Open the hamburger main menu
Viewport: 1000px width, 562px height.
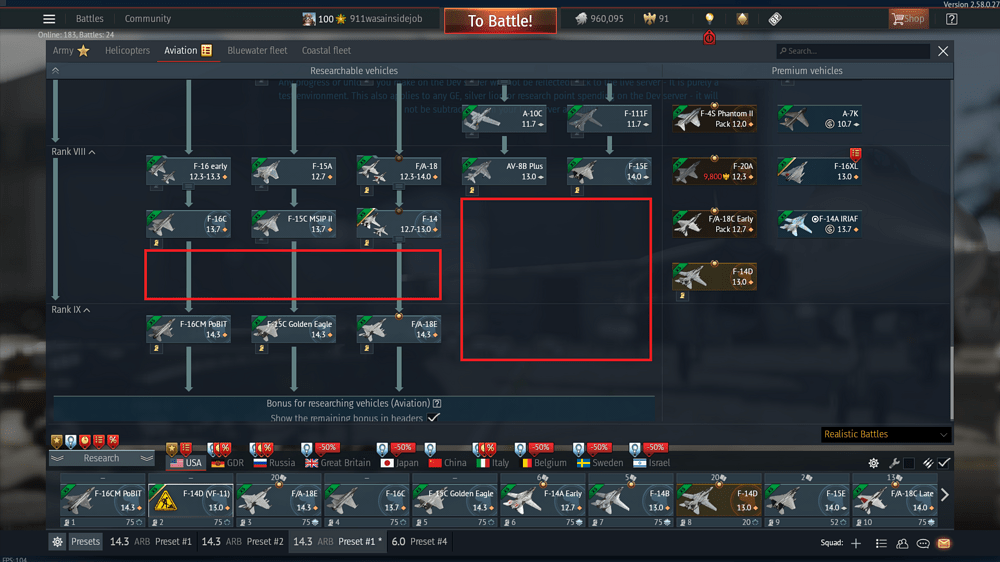pos(49,19)
